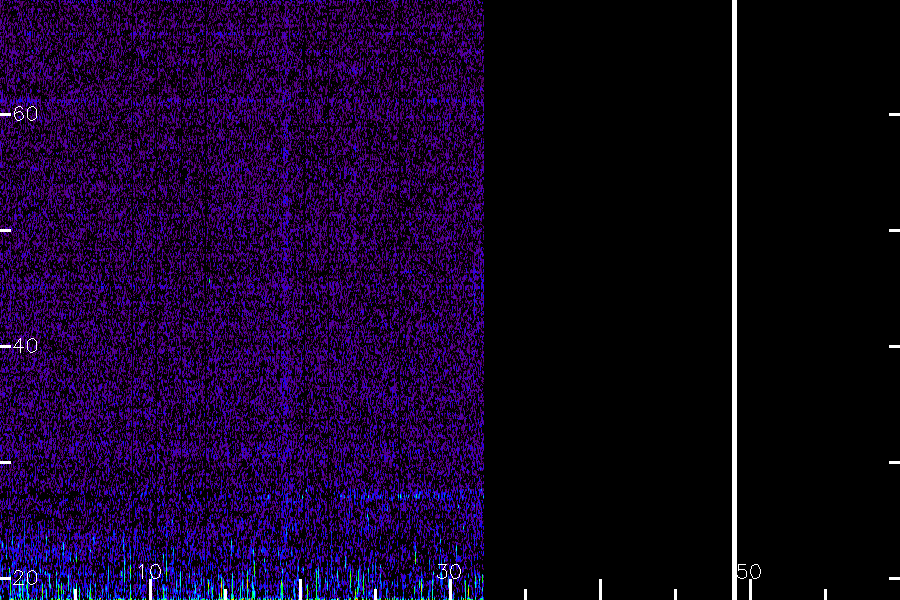The width and height of the screenshot is (900, 600).
Task: Click the "60" frequency axis label
Action: [25, 114]
